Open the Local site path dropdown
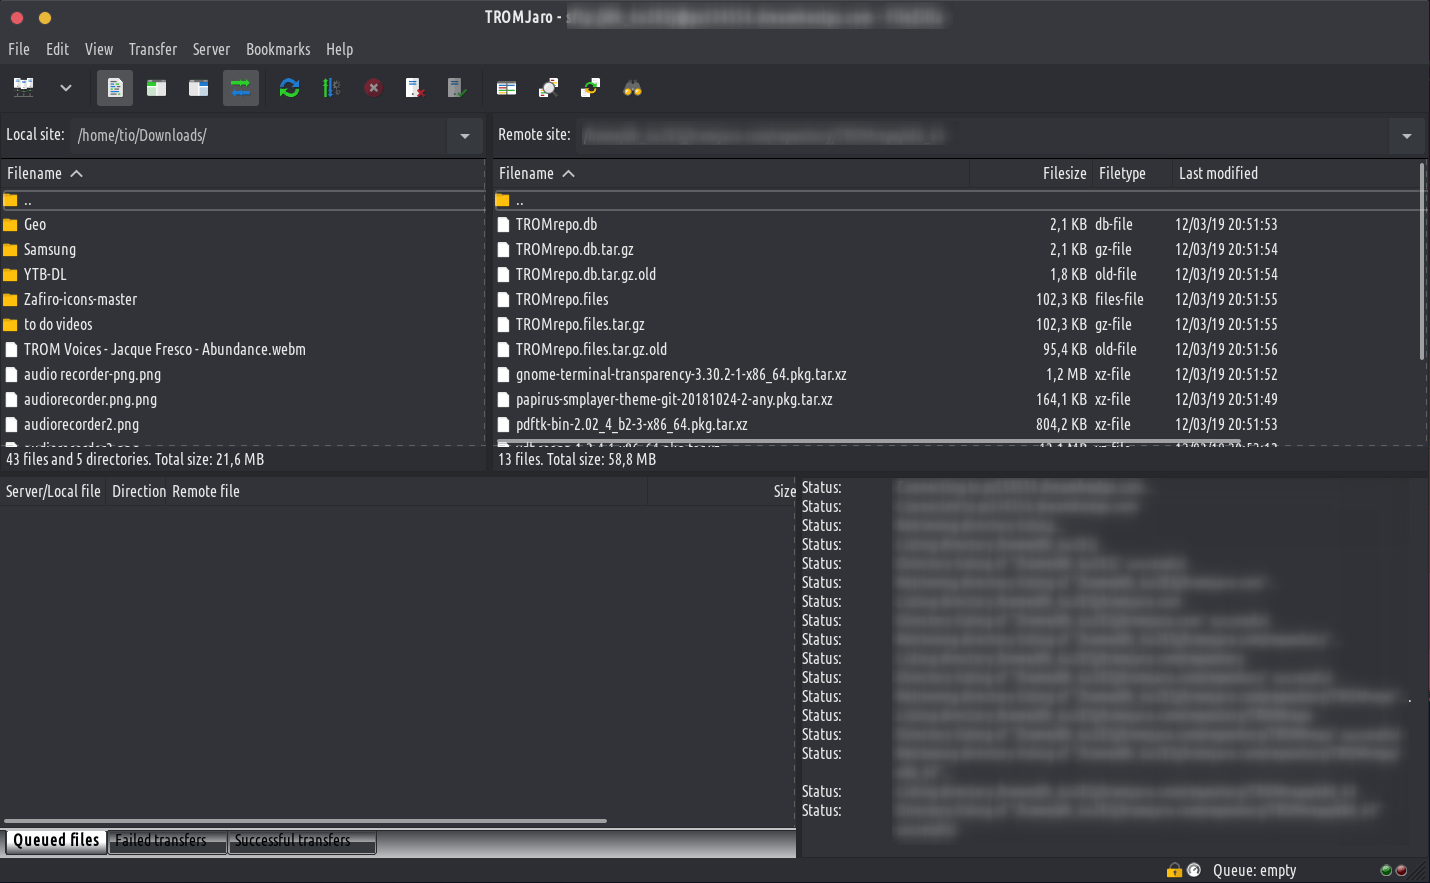This screenshot has height=883, width=1430. tap(464, 136)
